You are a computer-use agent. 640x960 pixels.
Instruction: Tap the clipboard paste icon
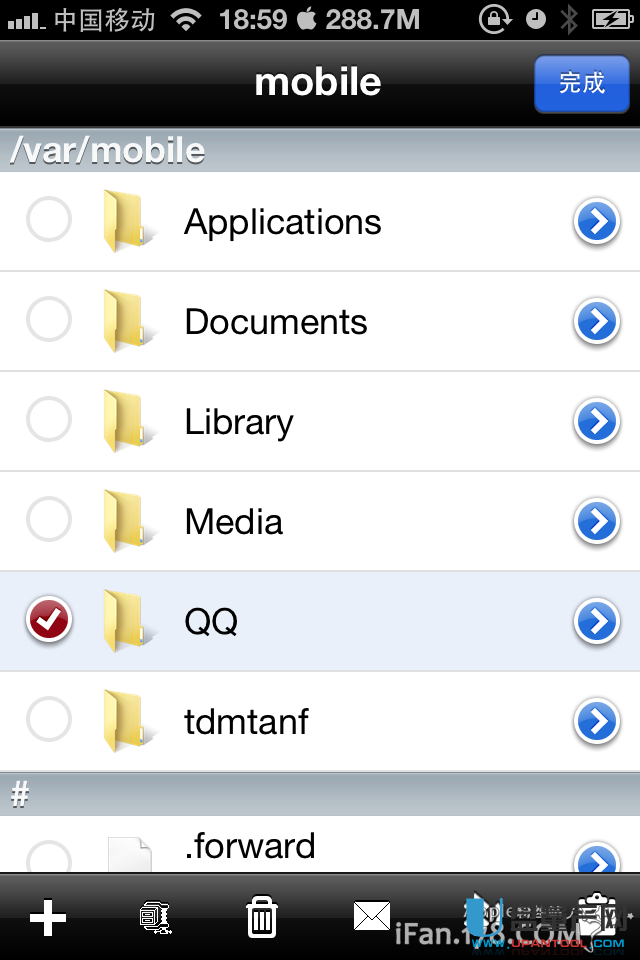pyautogui.click(x=595, y=915)
